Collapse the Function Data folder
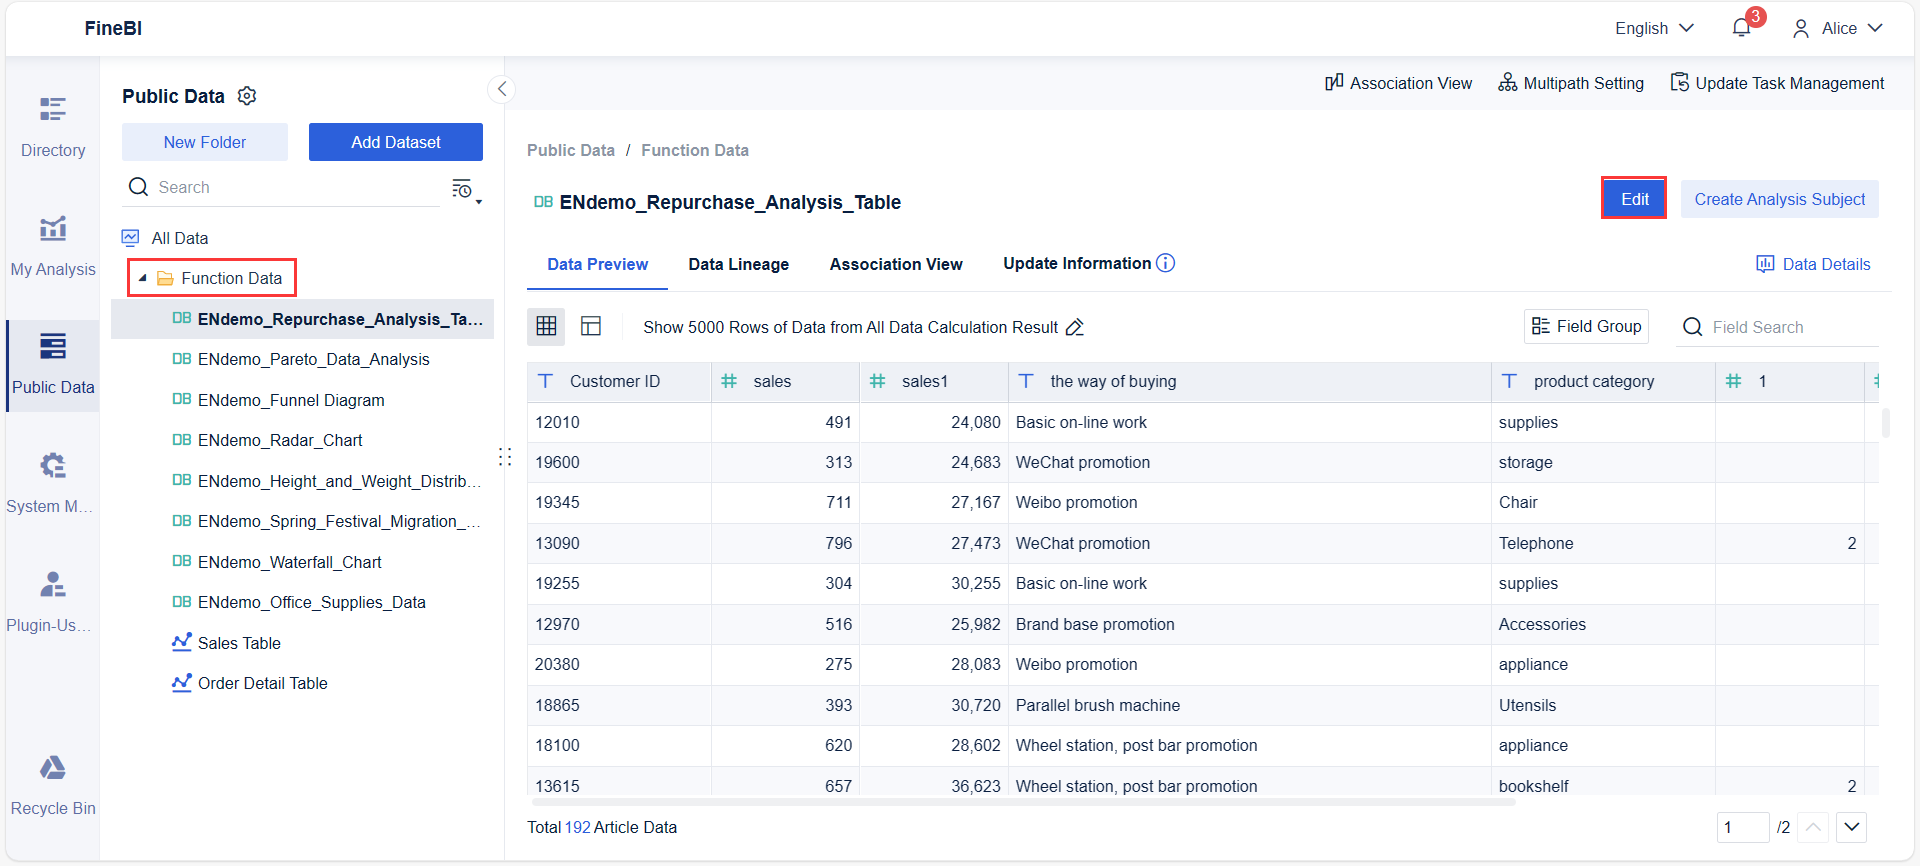 tap(143, 278)
